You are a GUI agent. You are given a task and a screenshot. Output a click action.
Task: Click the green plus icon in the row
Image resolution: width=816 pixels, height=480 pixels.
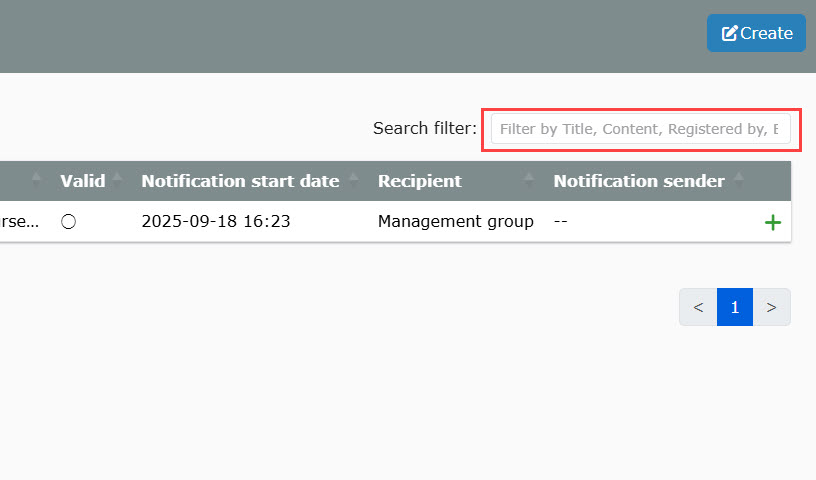coord(772,222)
